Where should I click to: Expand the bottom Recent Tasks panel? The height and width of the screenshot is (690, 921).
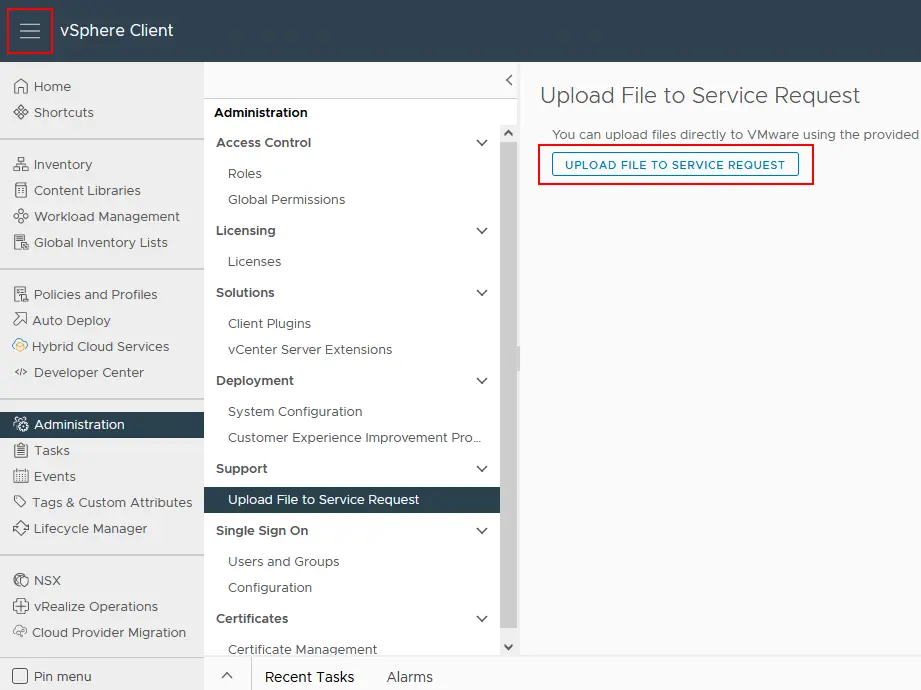click(x=227, y=676)
